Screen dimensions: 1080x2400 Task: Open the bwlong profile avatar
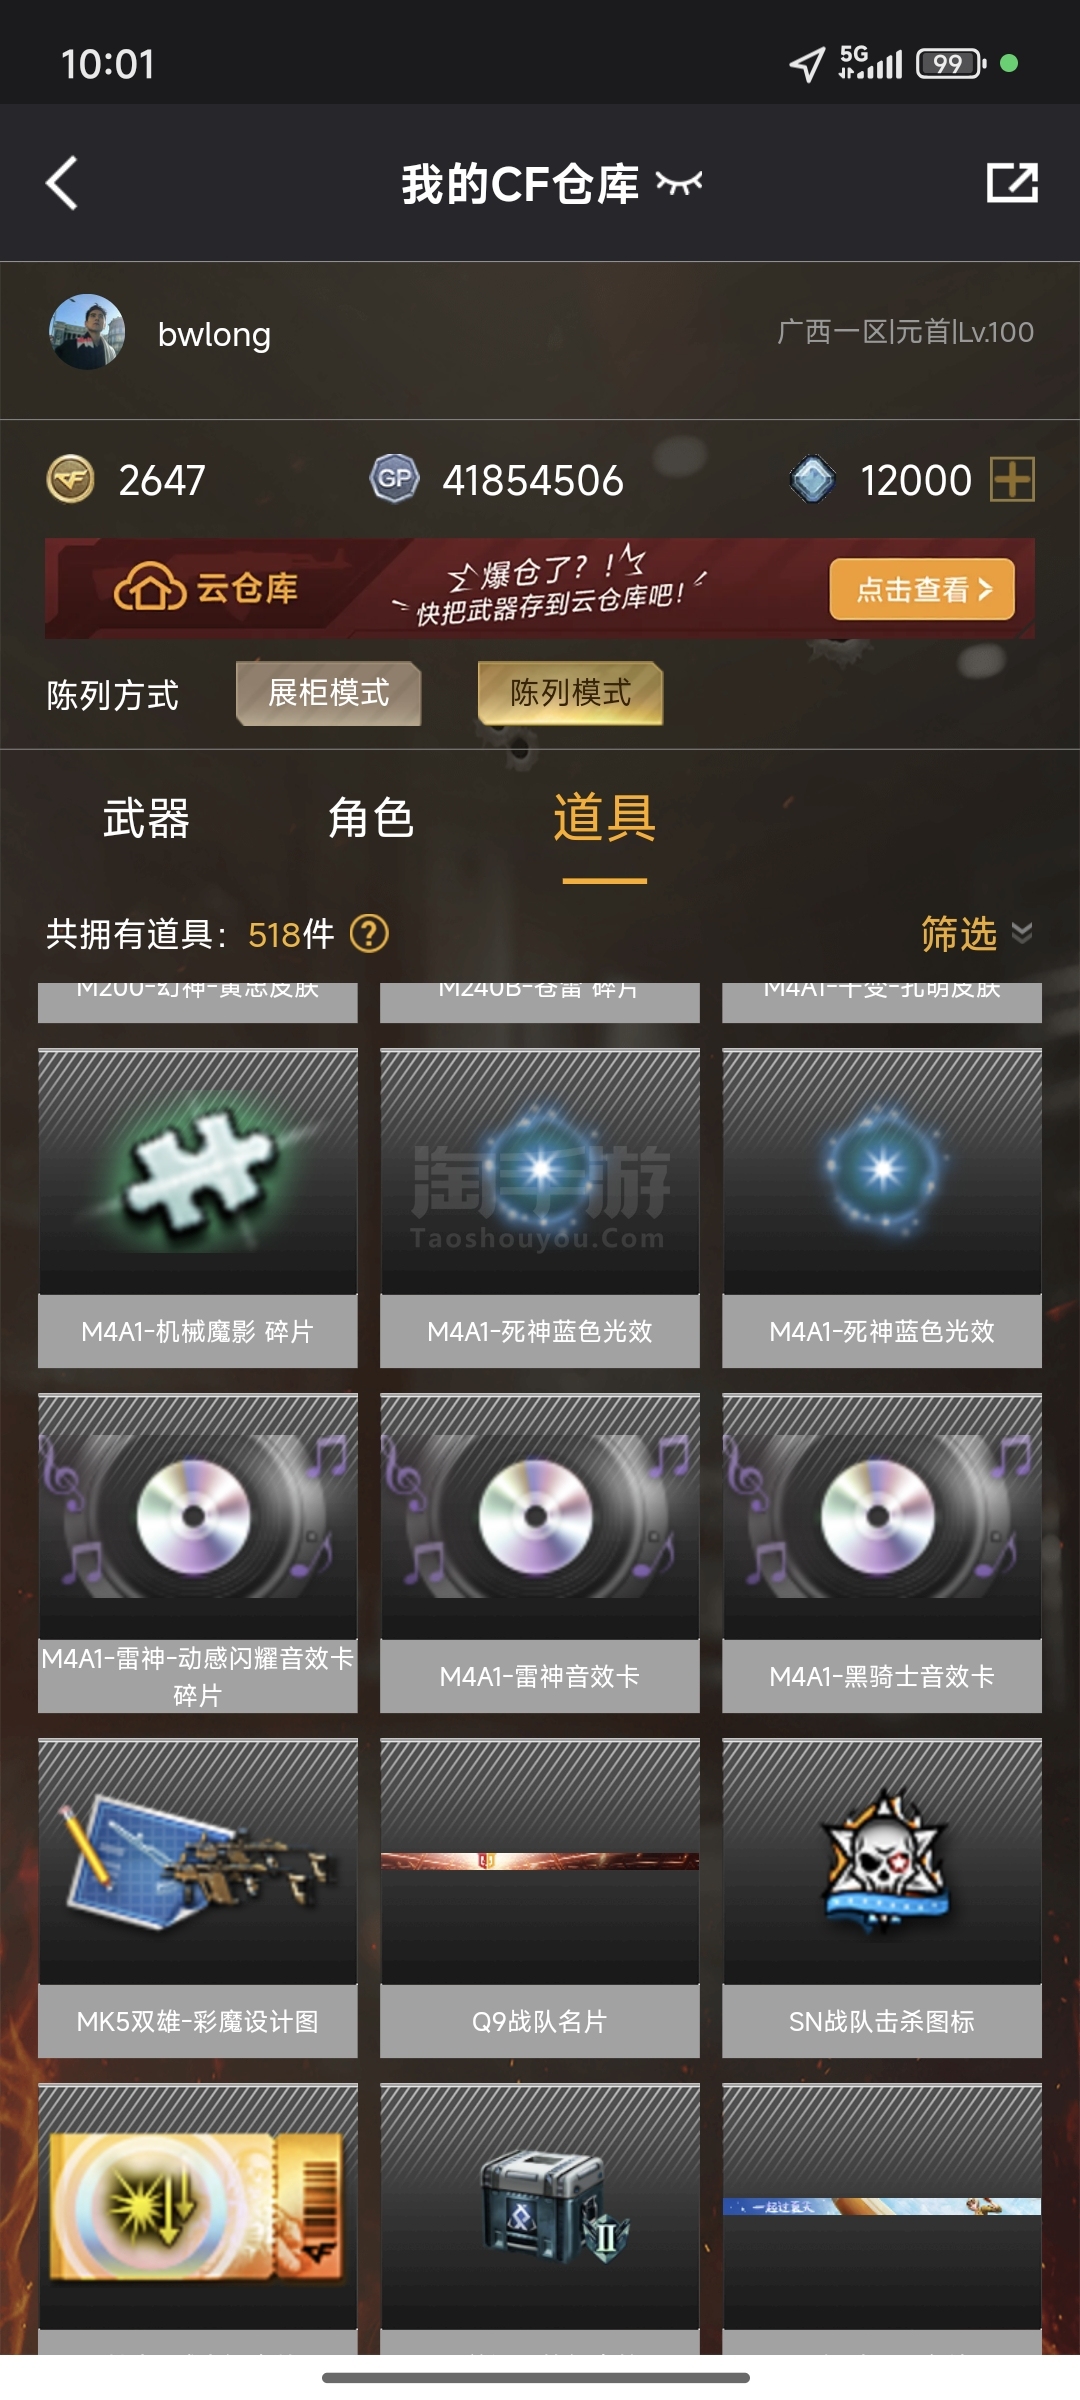click(x=87, y=332)
